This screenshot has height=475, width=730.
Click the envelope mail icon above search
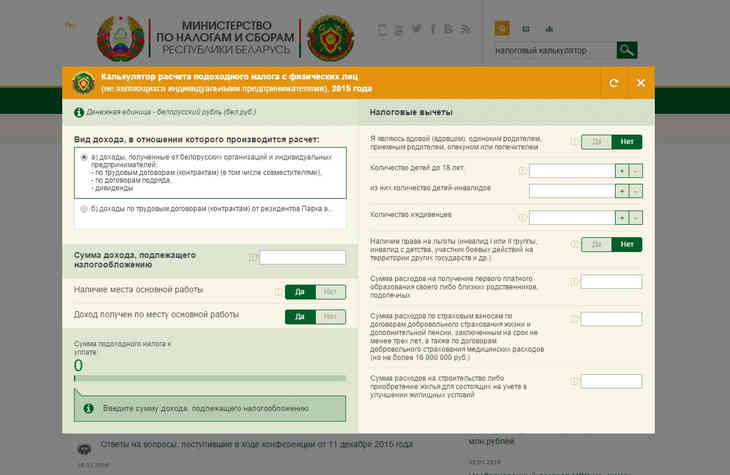click(x=525, y=29)
